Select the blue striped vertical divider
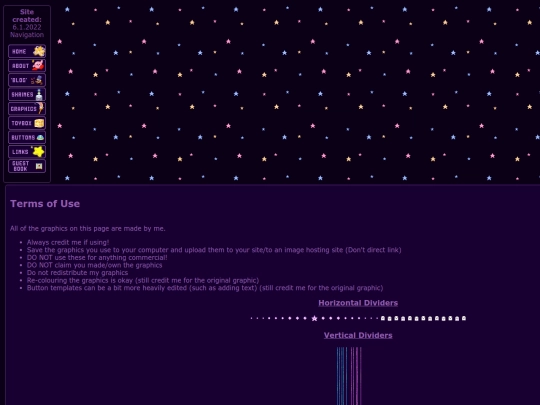The width and height of the screenshot is (540, 405). (342, 376)
